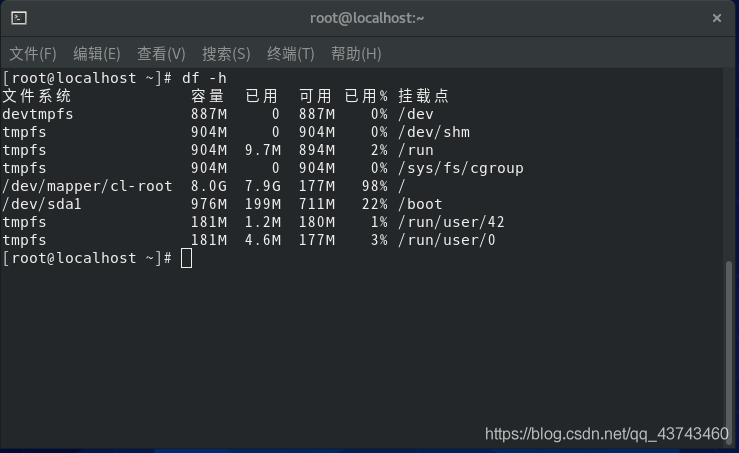
Task: Click the devtmpfs filesystem name
Action: (x=38, y=115)
